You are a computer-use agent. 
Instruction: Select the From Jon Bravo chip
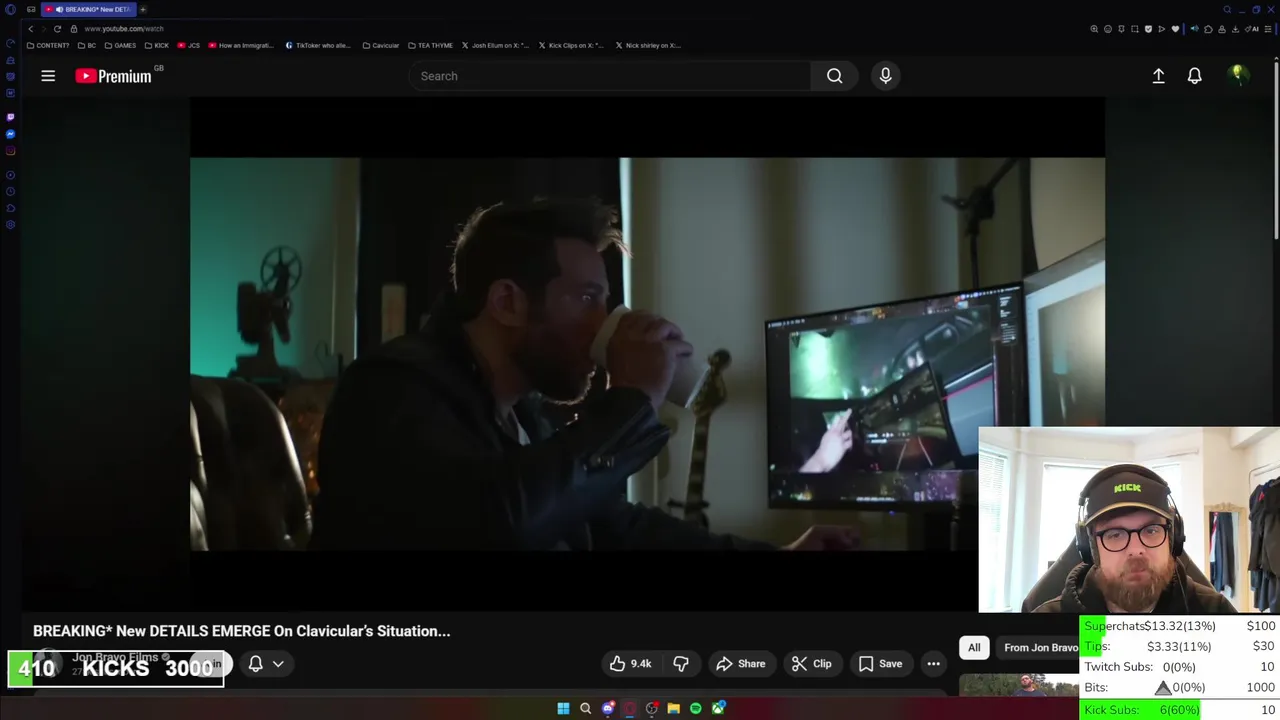pyautogui.click(x=1037, y=647)
